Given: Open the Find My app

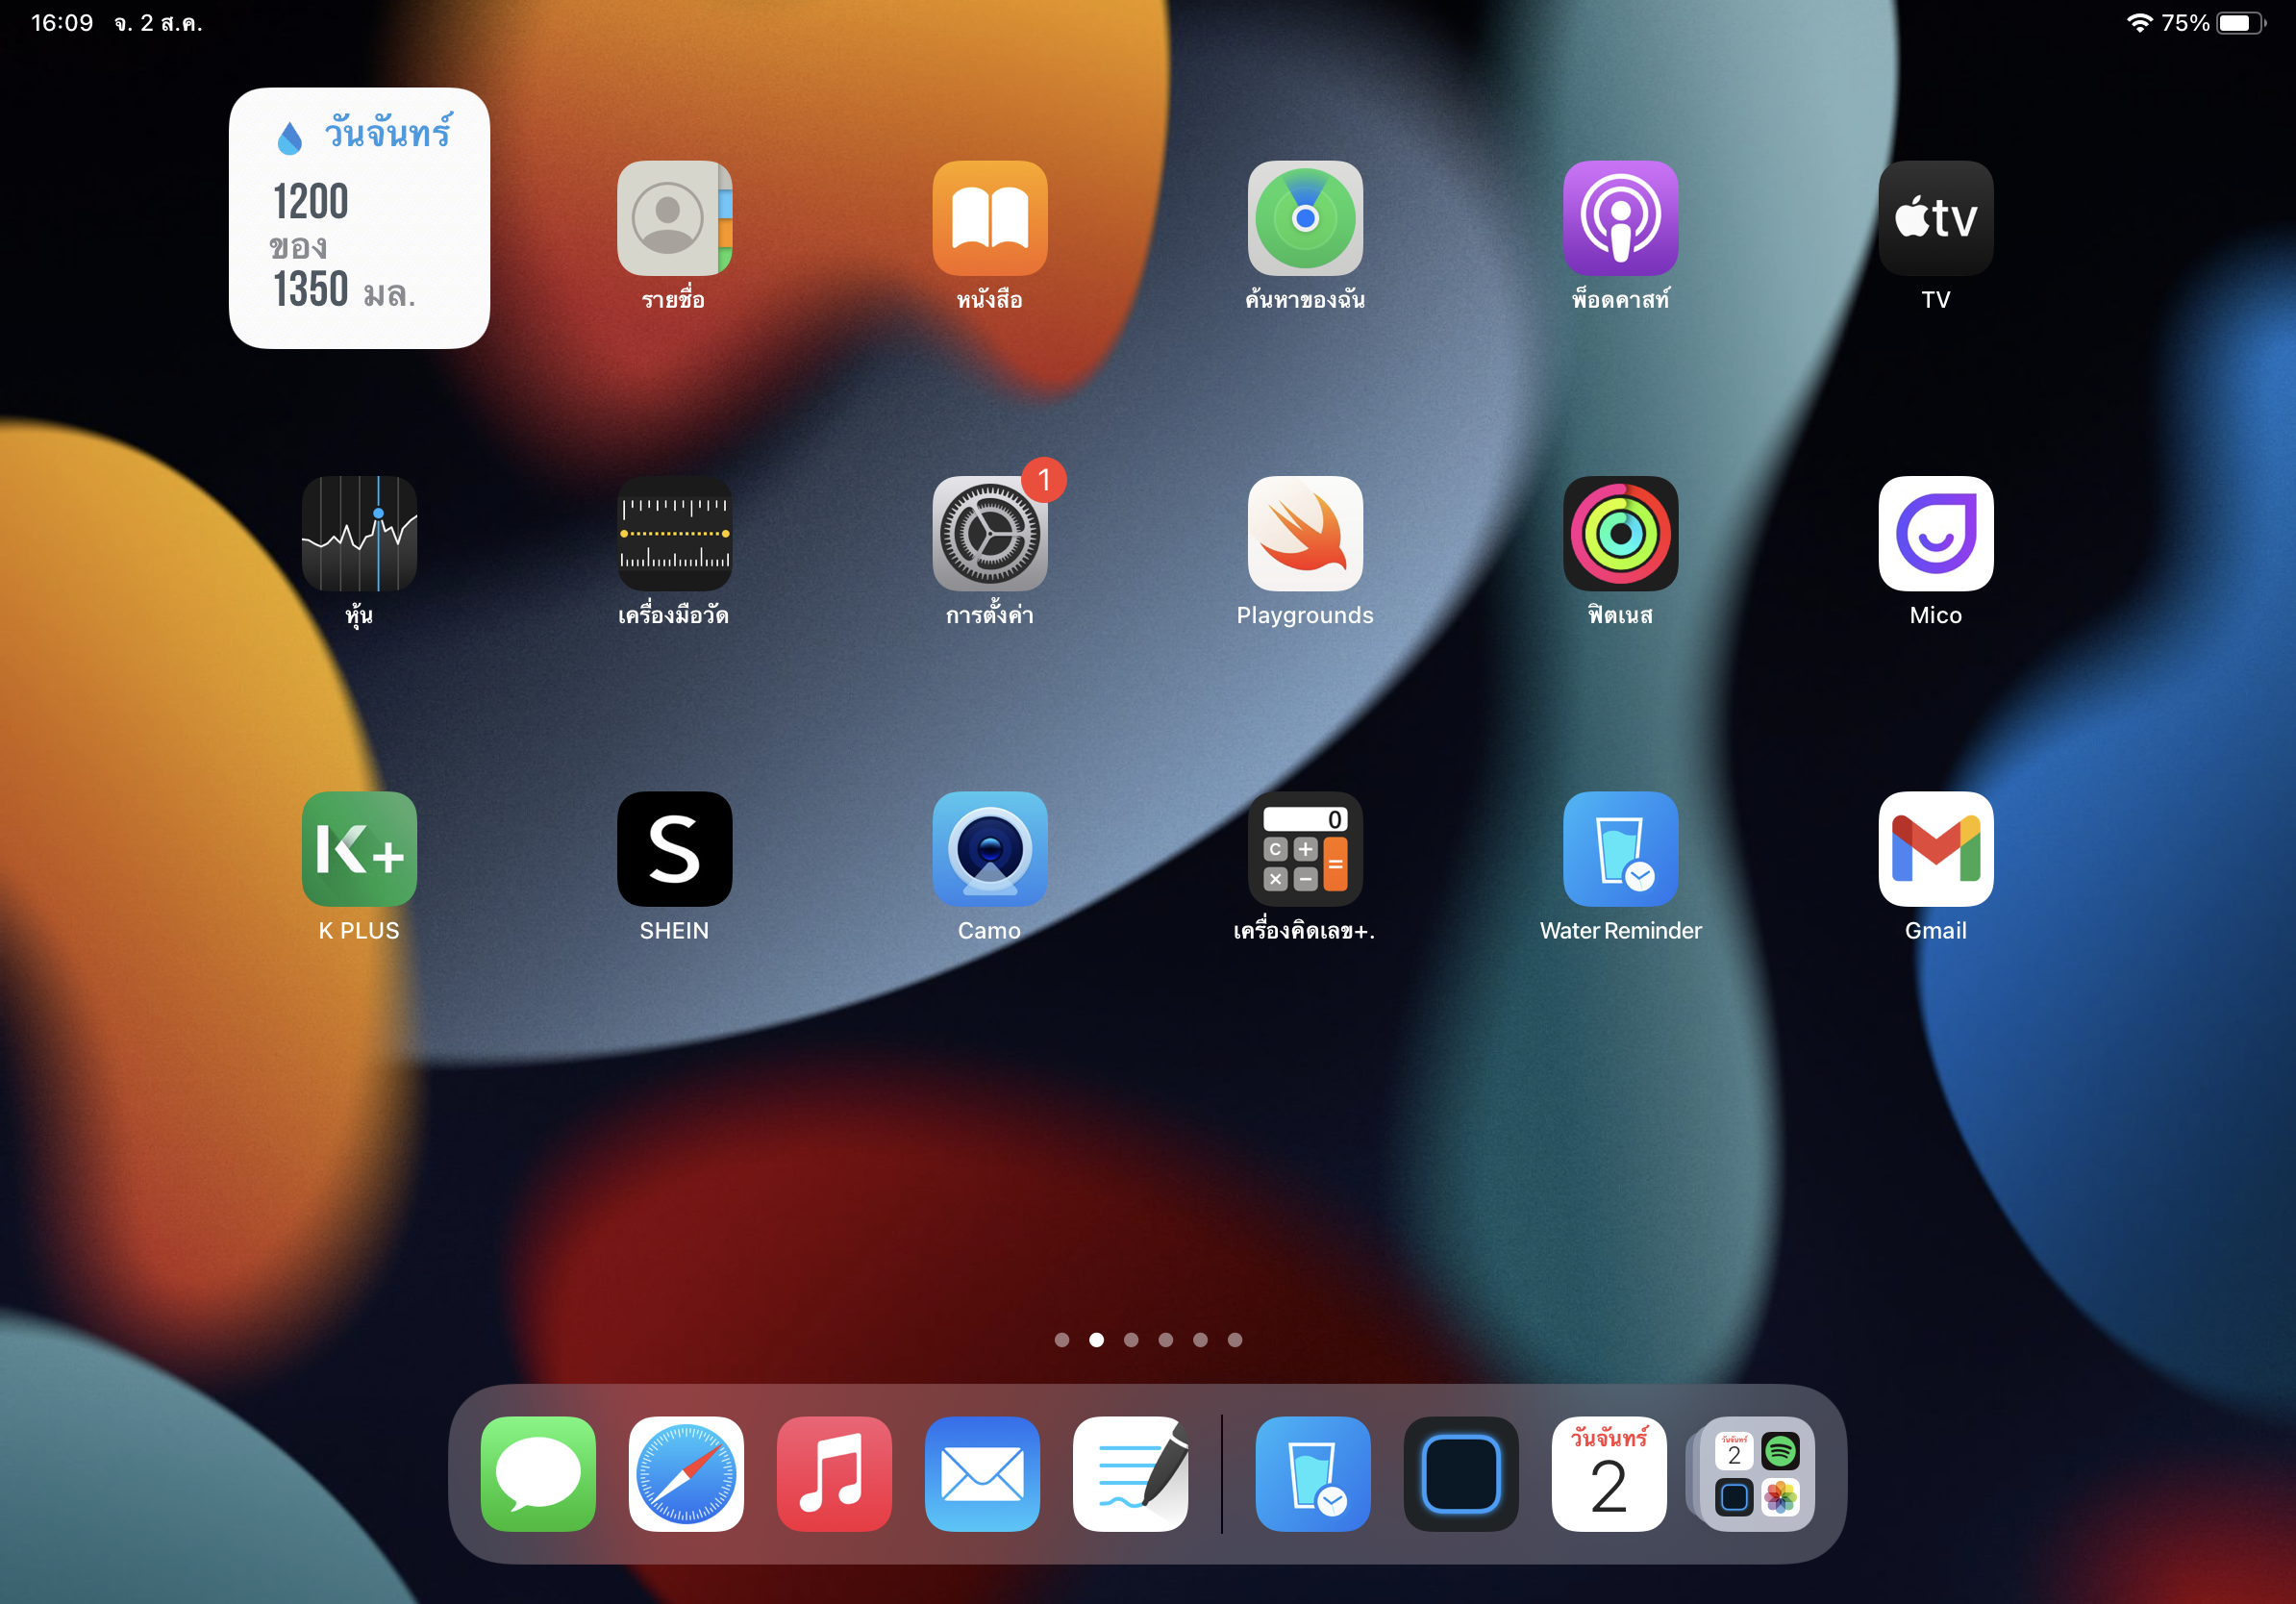Looking at the screenshot, I should 1305,218.
